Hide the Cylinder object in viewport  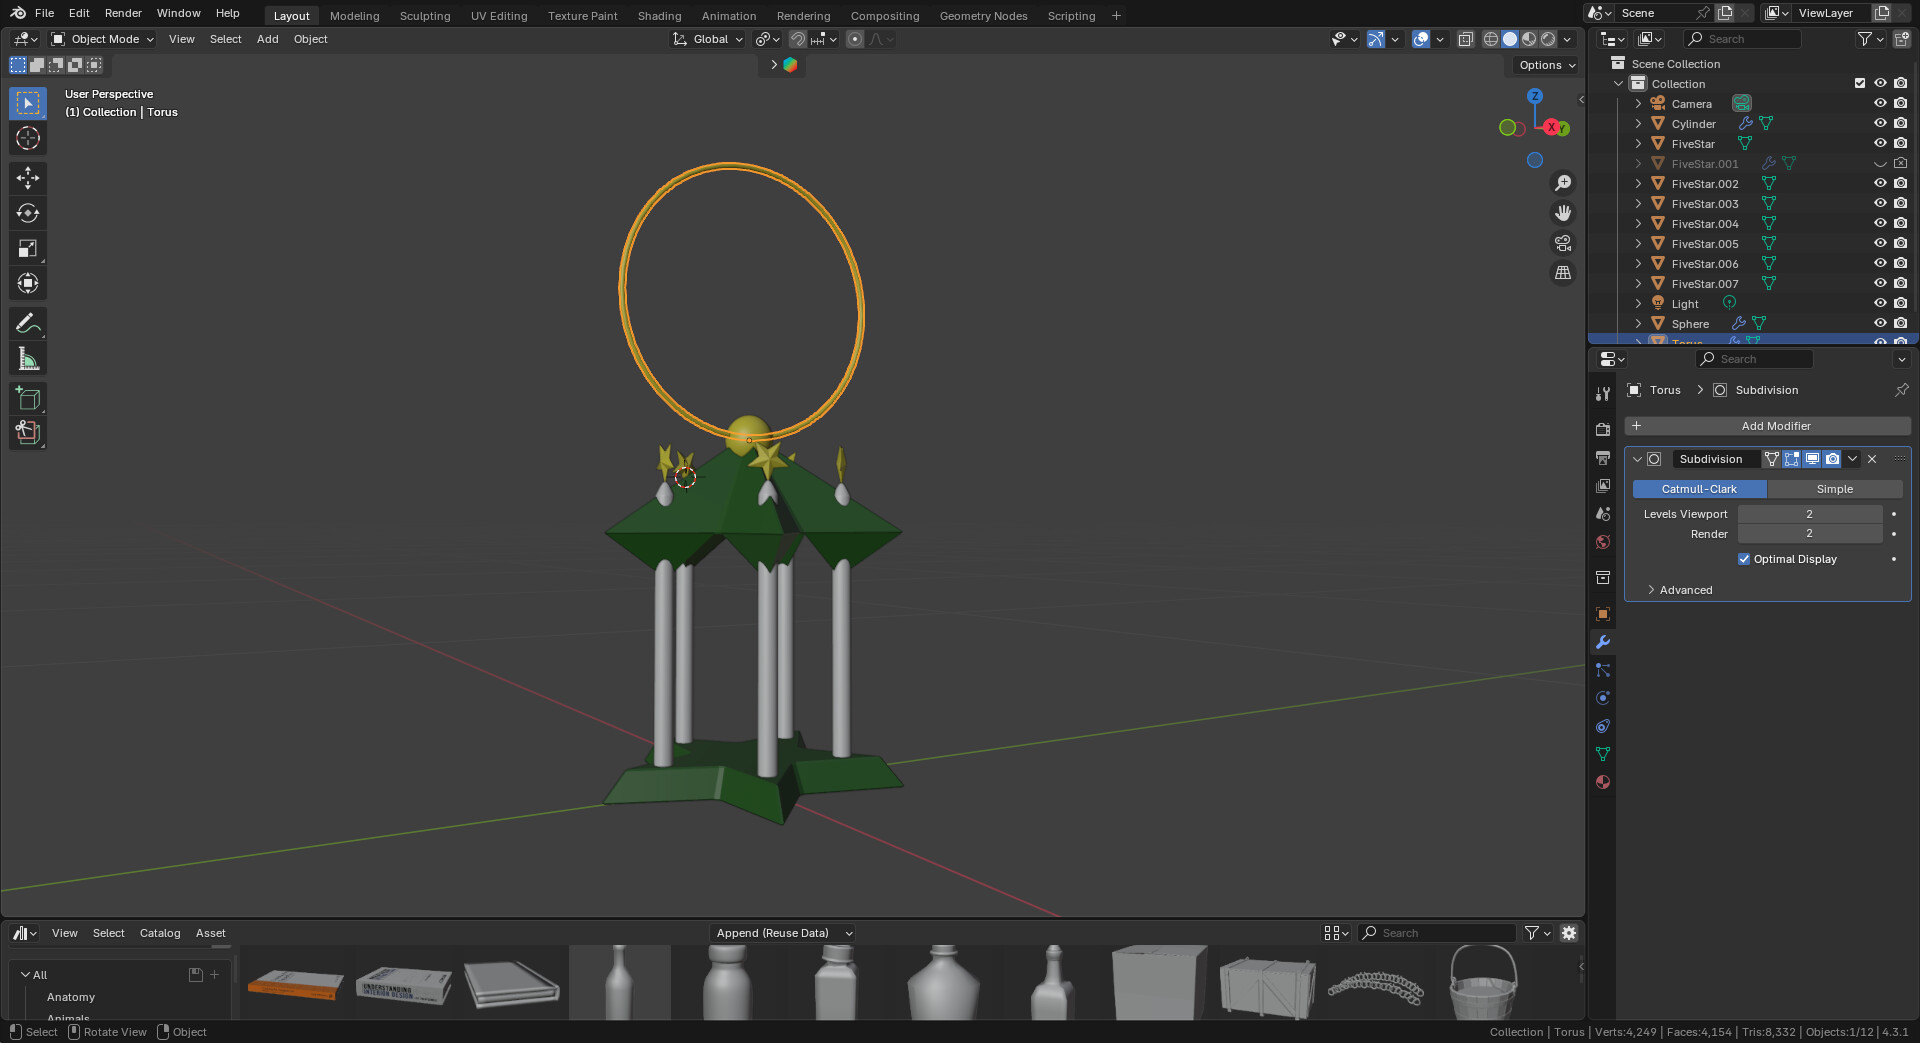tap(1879, 123)
